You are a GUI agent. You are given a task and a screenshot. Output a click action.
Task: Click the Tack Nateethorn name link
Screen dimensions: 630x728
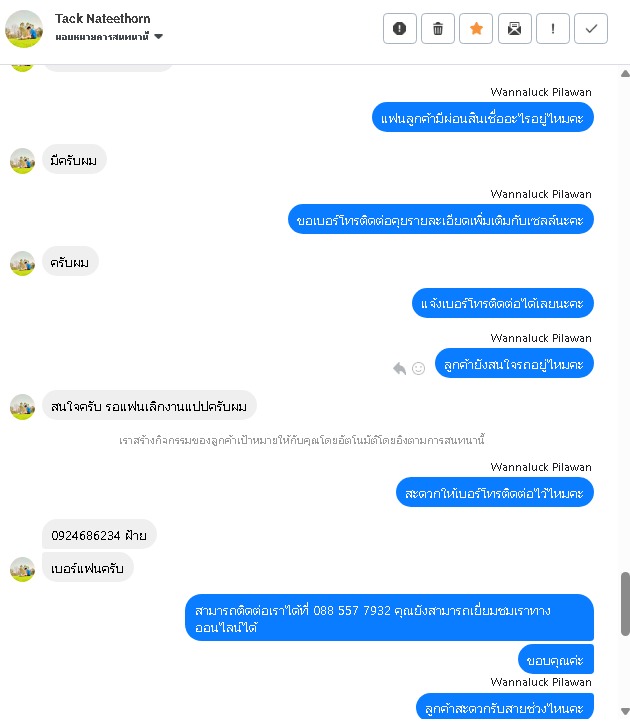pyautogui.click(x=103, y=19)
